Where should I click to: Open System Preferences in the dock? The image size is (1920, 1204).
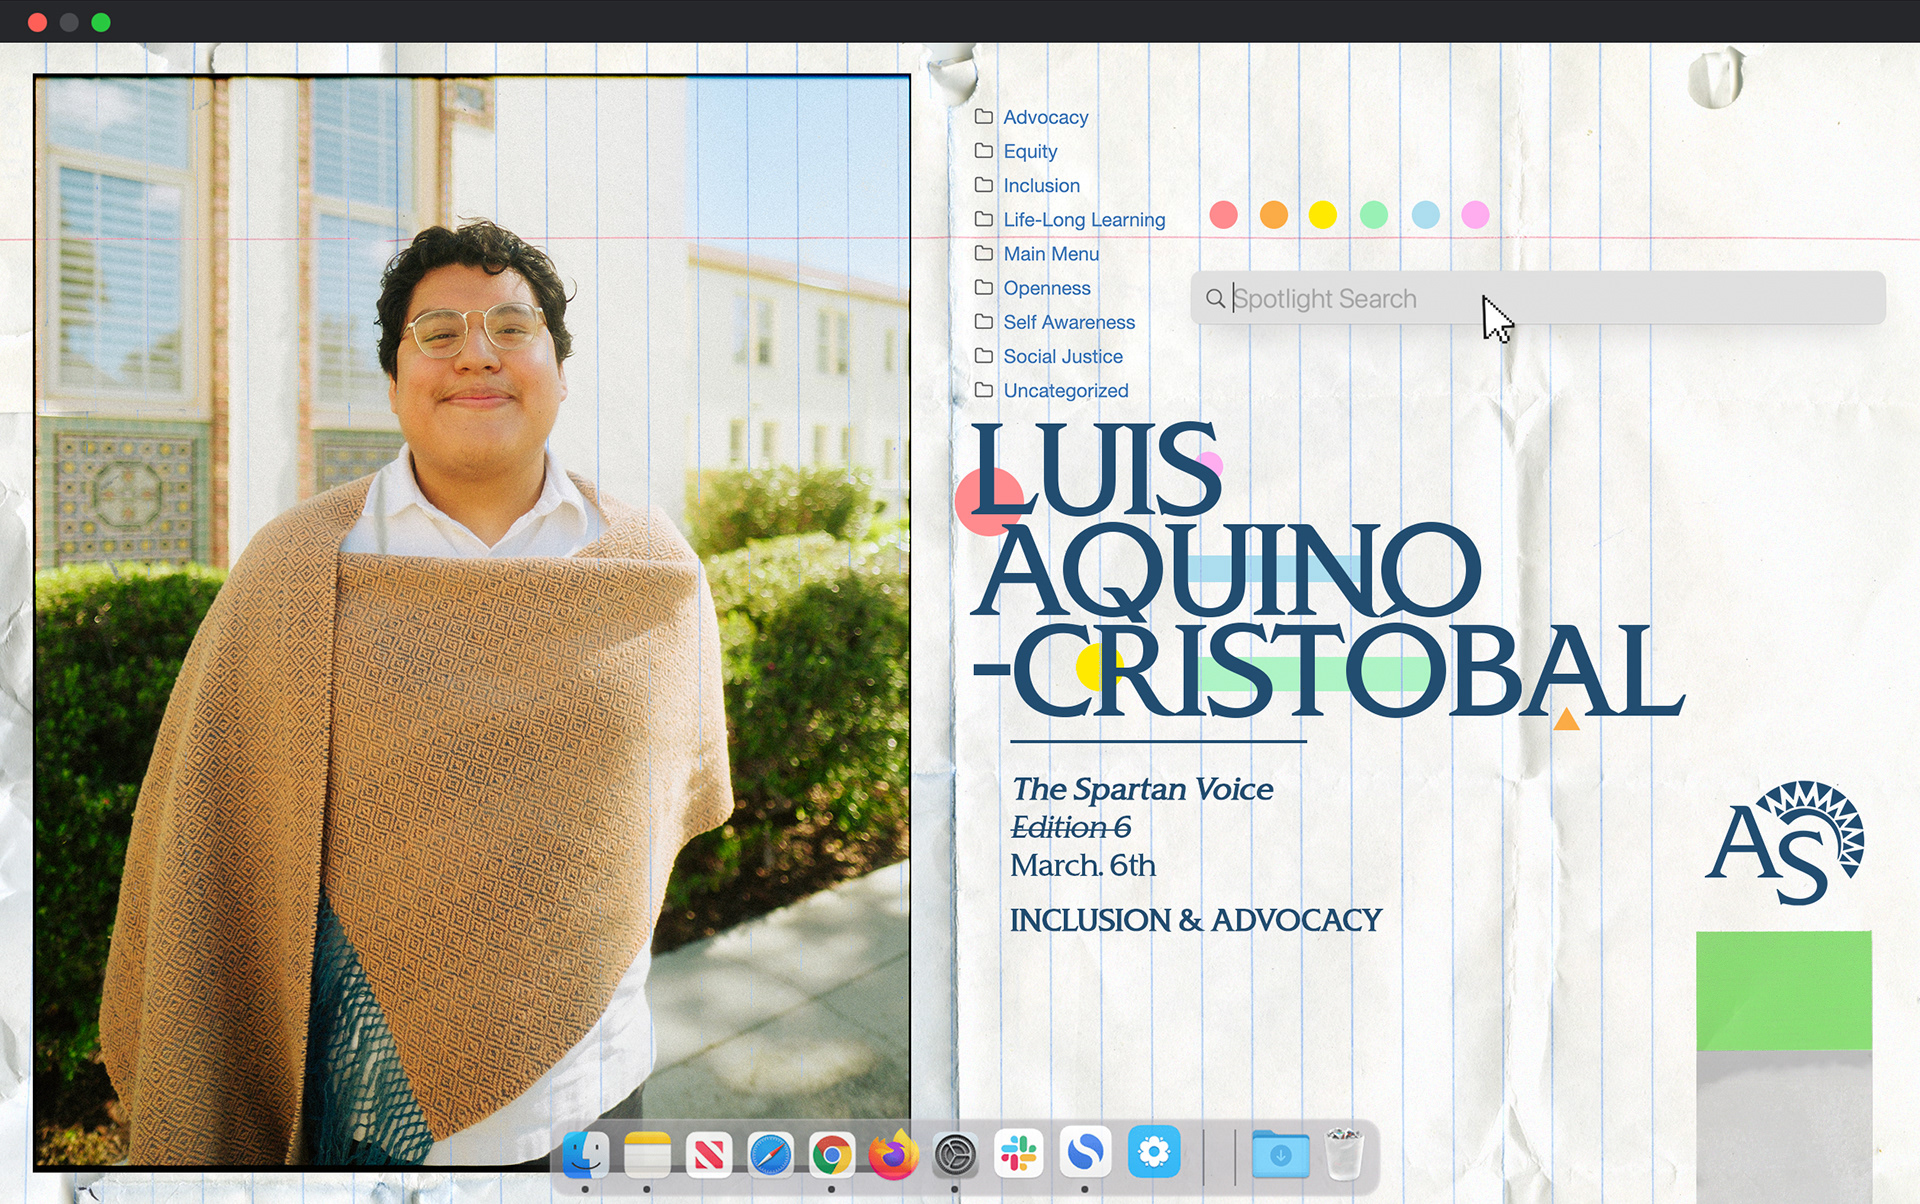pos(955,1155)
